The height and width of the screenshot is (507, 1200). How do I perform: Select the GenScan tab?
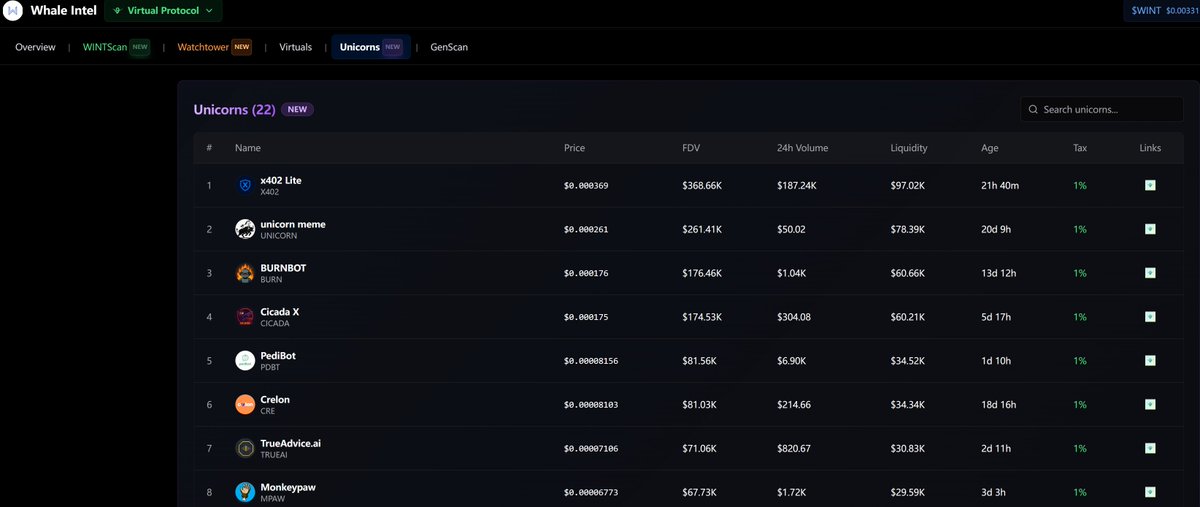pyautogui.click(x=449, y=47)
